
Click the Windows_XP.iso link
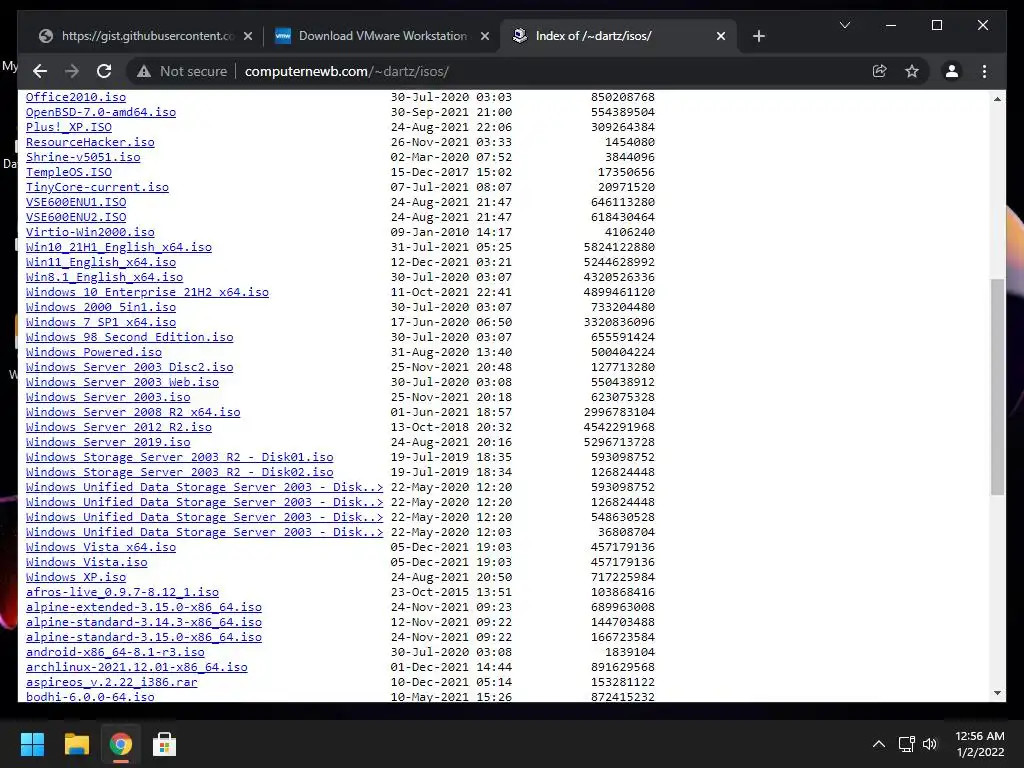(76, 578)
